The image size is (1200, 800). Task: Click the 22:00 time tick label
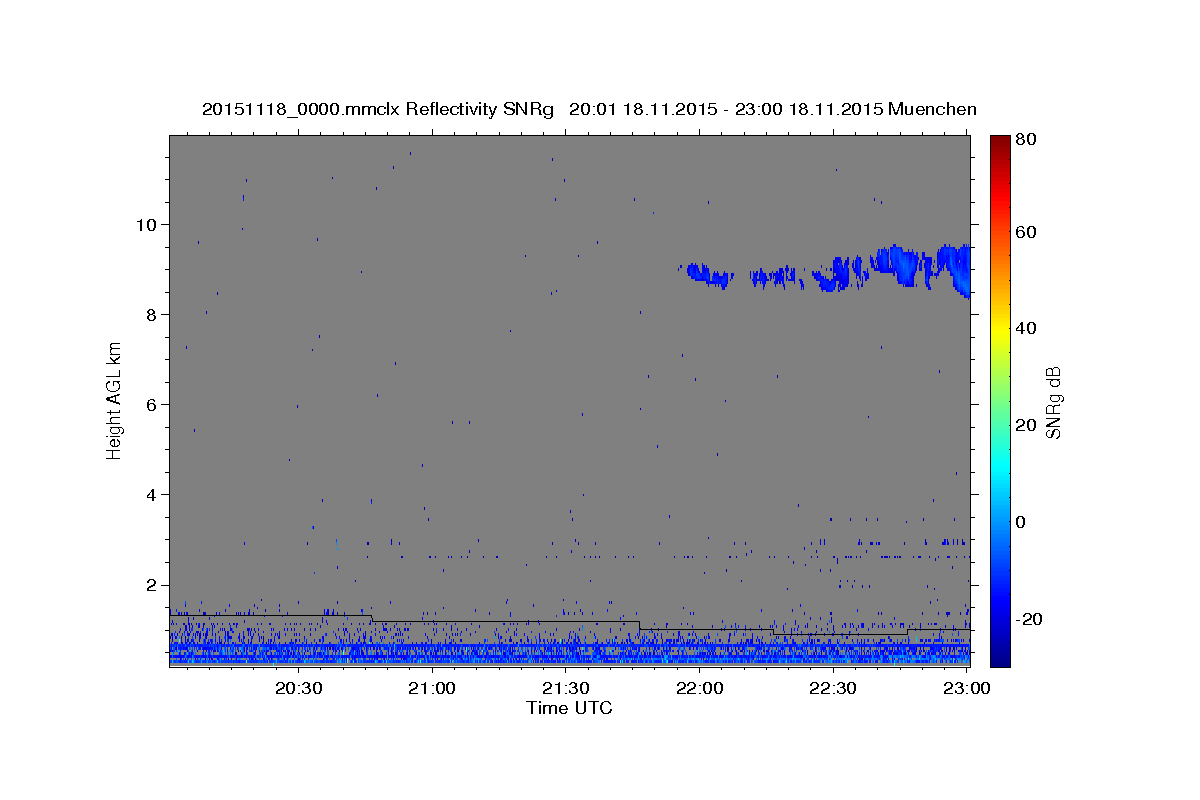coord(699,688)
